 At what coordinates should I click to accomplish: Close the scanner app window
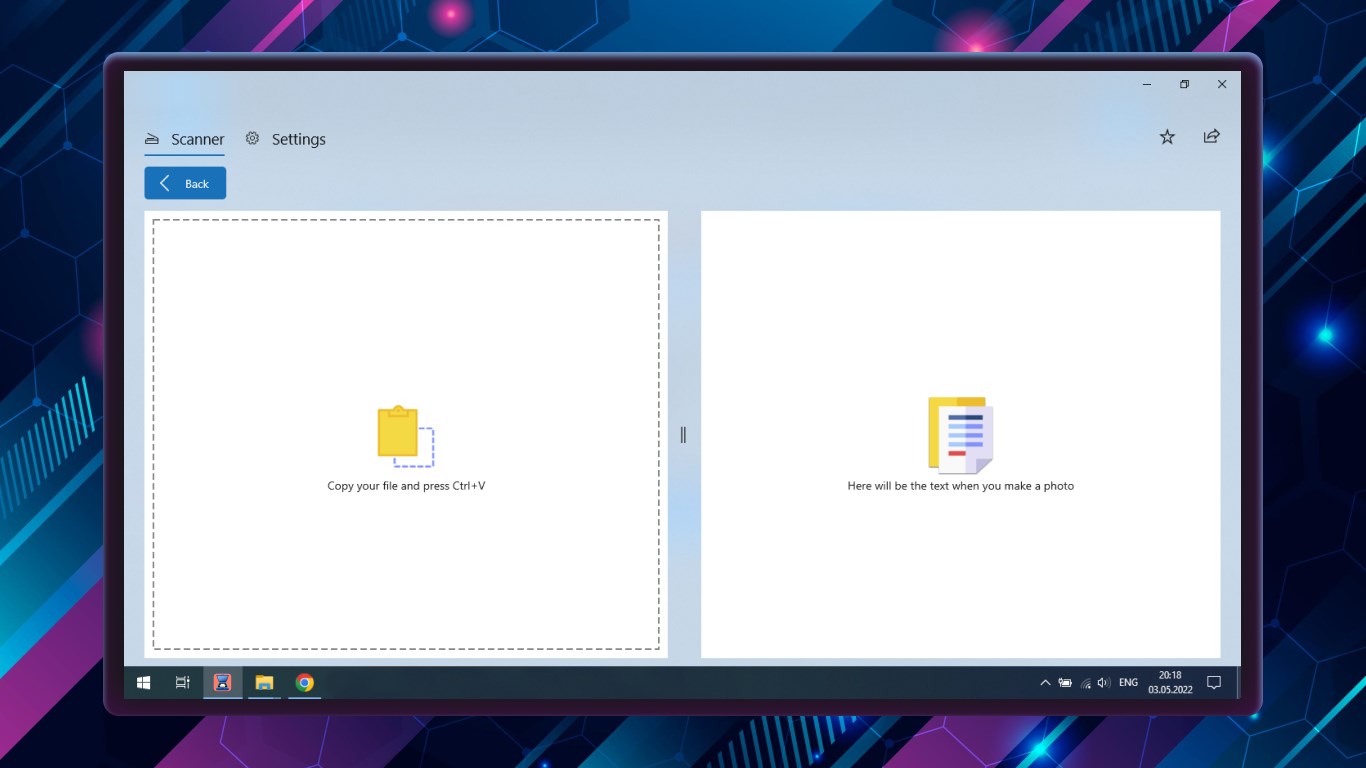1222,85
